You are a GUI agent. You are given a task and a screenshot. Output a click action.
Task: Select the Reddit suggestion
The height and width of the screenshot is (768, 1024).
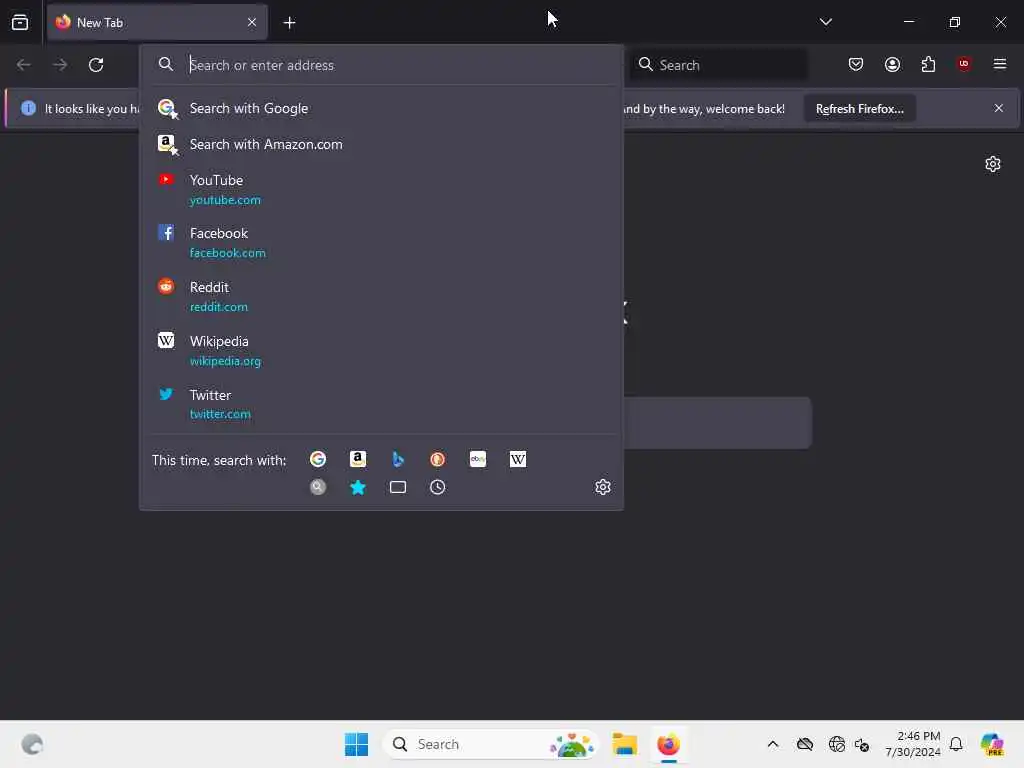click(381, 296)
